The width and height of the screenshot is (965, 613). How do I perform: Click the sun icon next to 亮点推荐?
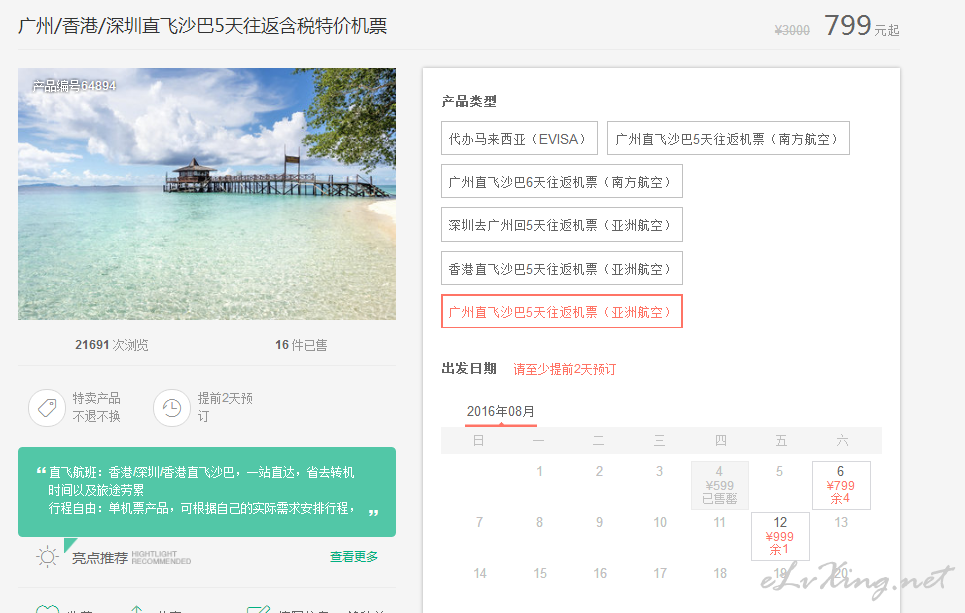tap(47, 557)
